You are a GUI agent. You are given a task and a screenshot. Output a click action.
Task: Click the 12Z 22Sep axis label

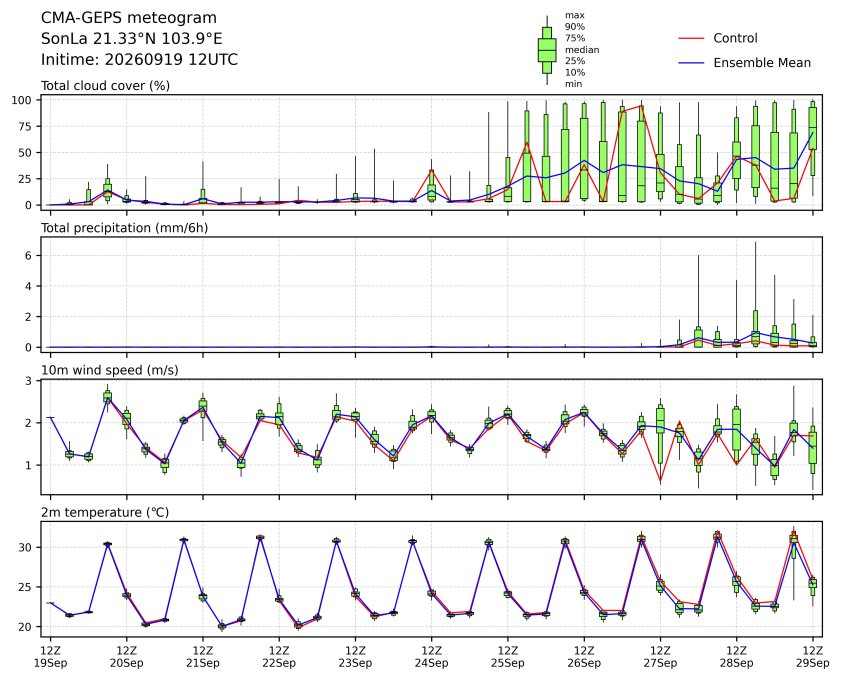pos(279,657)
